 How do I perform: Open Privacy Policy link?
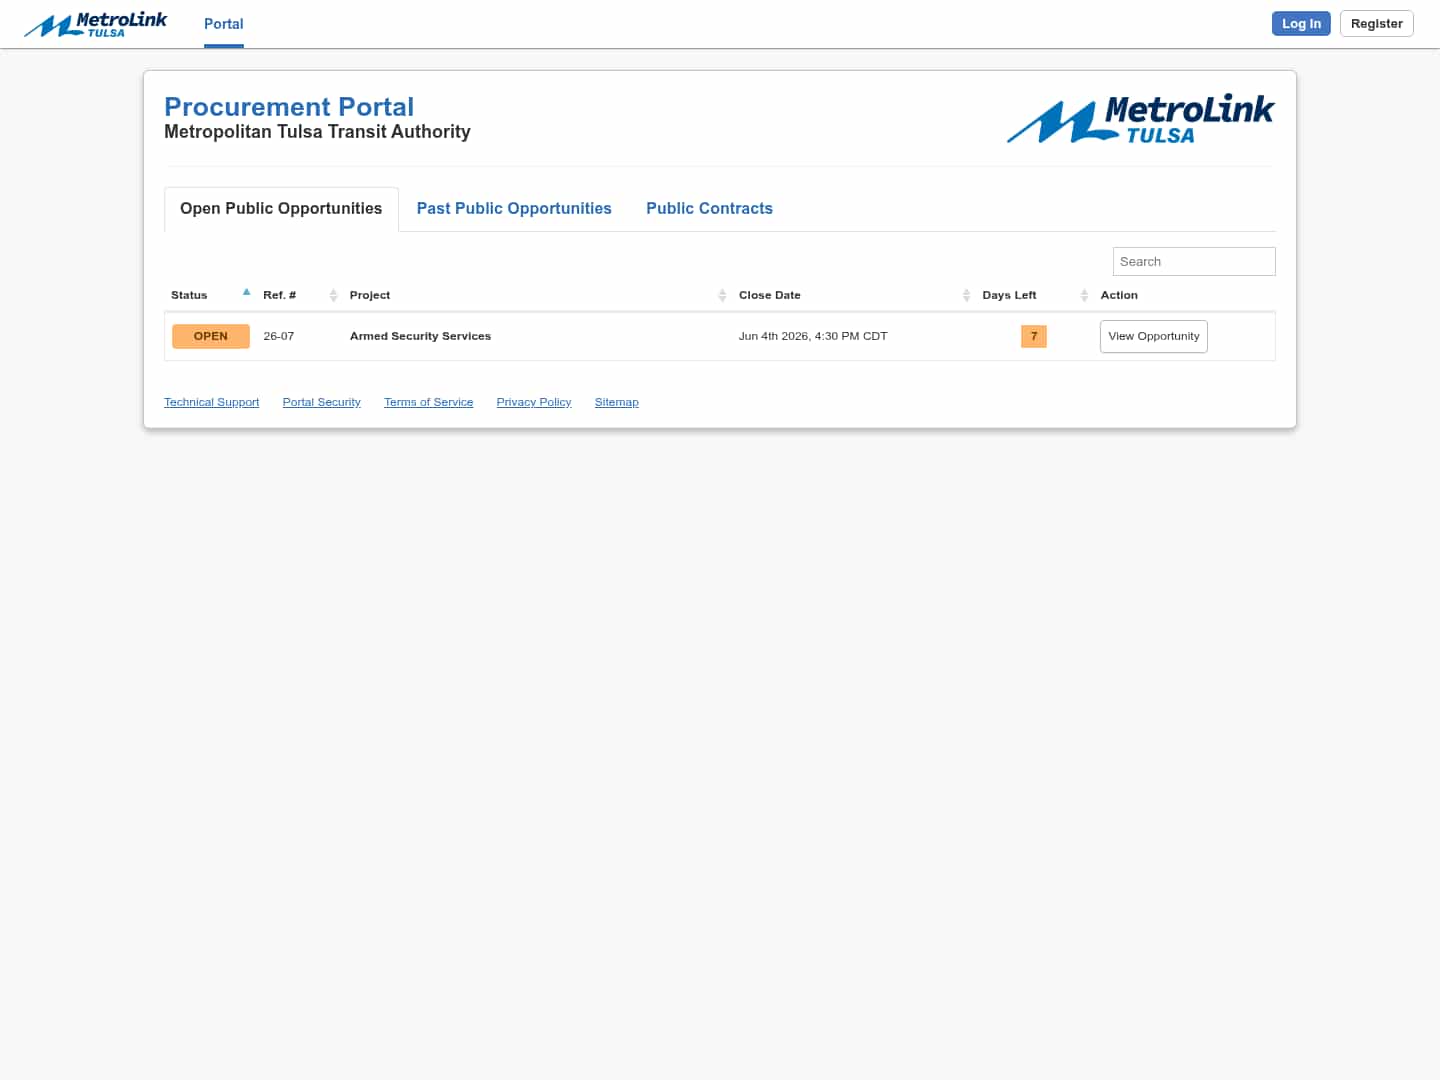[x=534, y=402]
